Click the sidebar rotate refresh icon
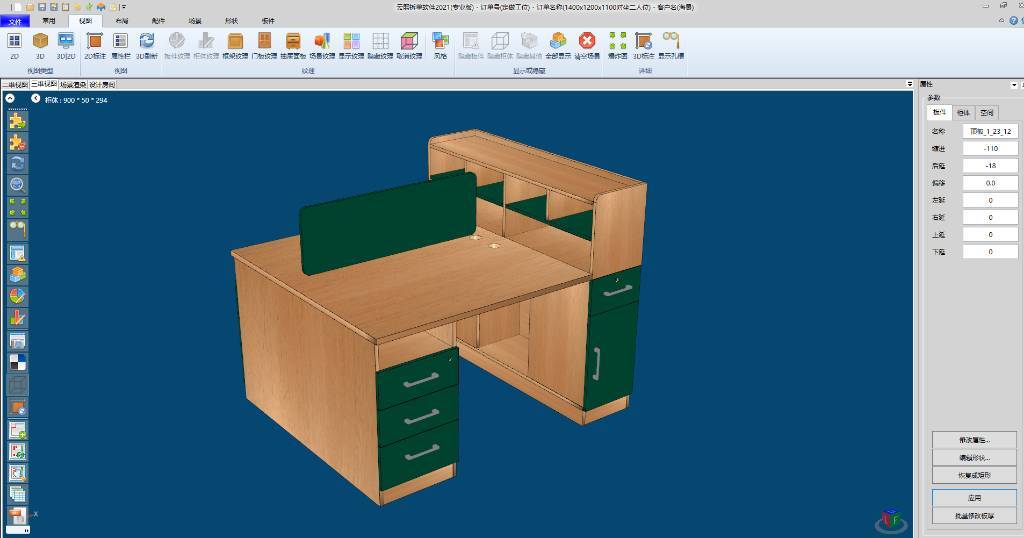The height and width of the screenshot is (538, 1024). click(18, 163)
